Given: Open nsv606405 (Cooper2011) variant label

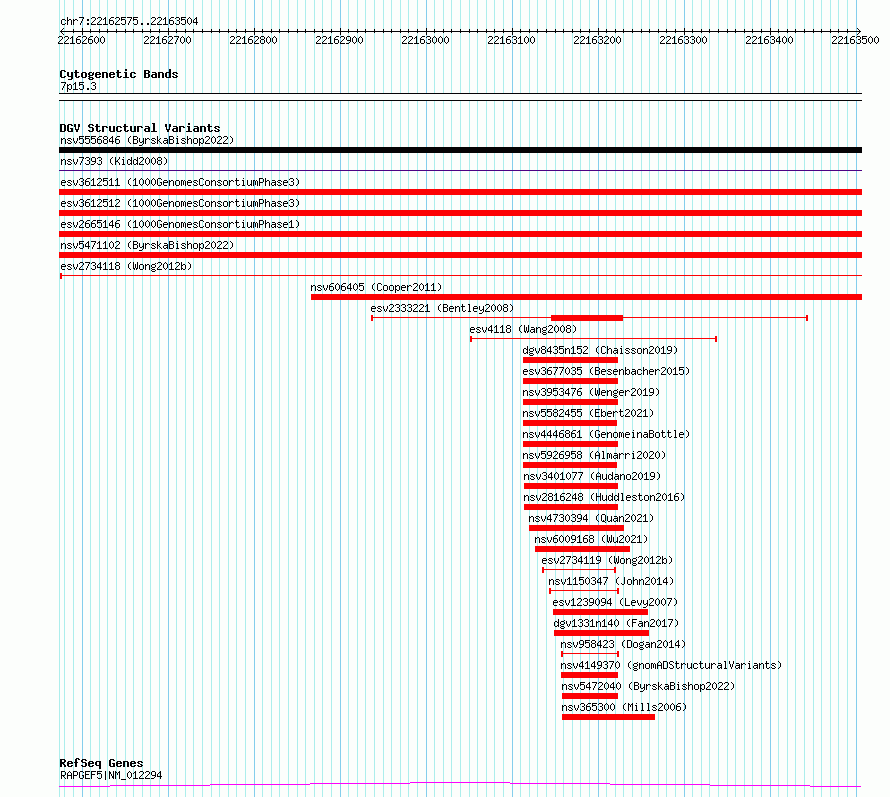Looking at the screenshot, I should coord(376,287).
